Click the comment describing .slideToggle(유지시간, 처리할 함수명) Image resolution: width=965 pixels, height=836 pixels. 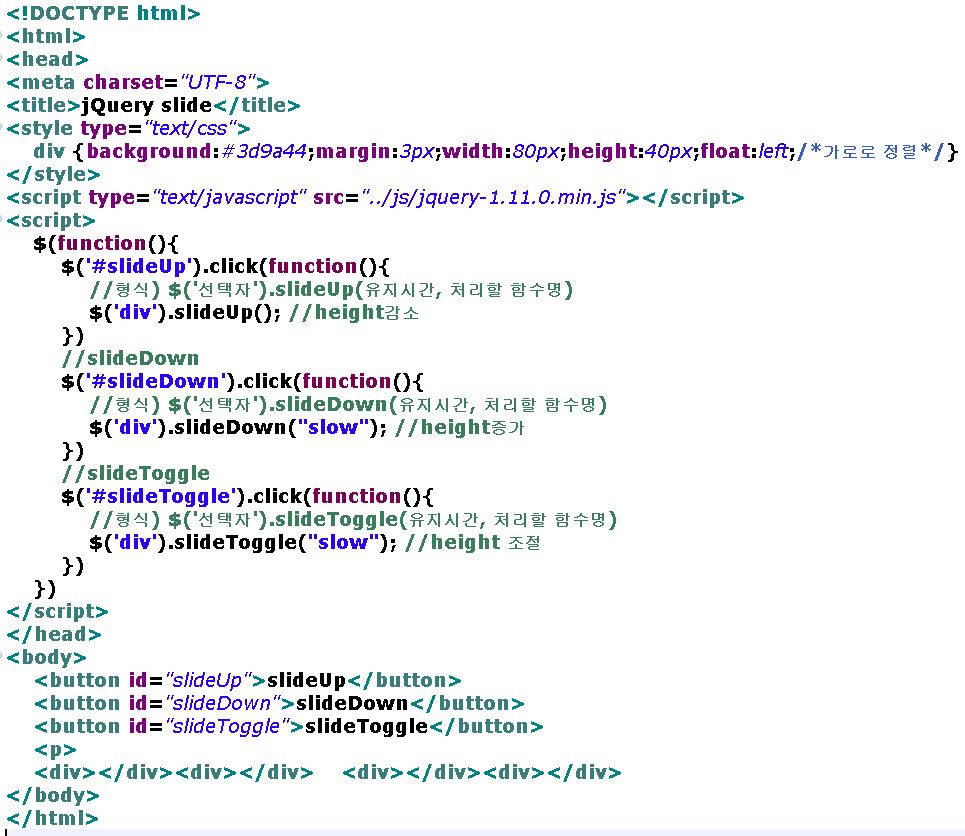[x=353, y=520]
